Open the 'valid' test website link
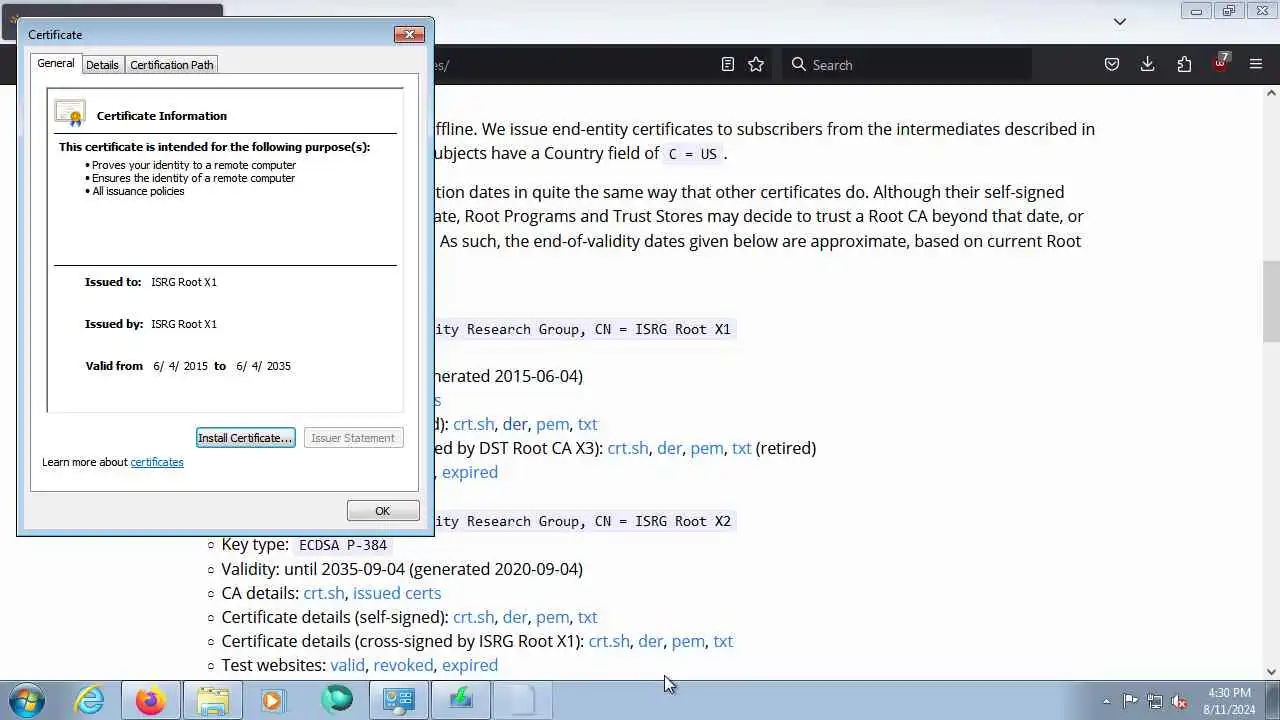This screenshot has width=1280, height=720. click(x=348, y=665)
